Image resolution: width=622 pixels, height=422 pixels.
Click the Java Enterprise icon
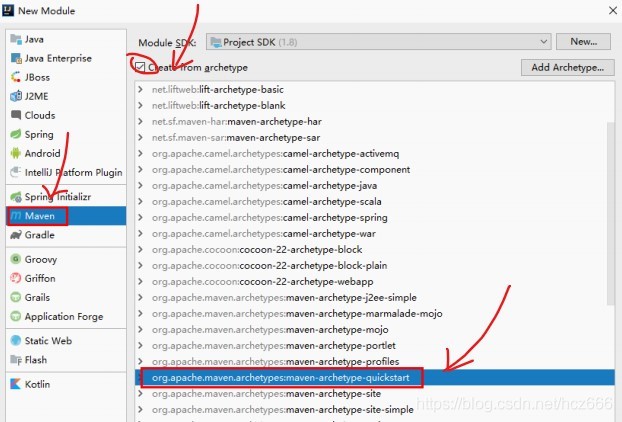16,58
